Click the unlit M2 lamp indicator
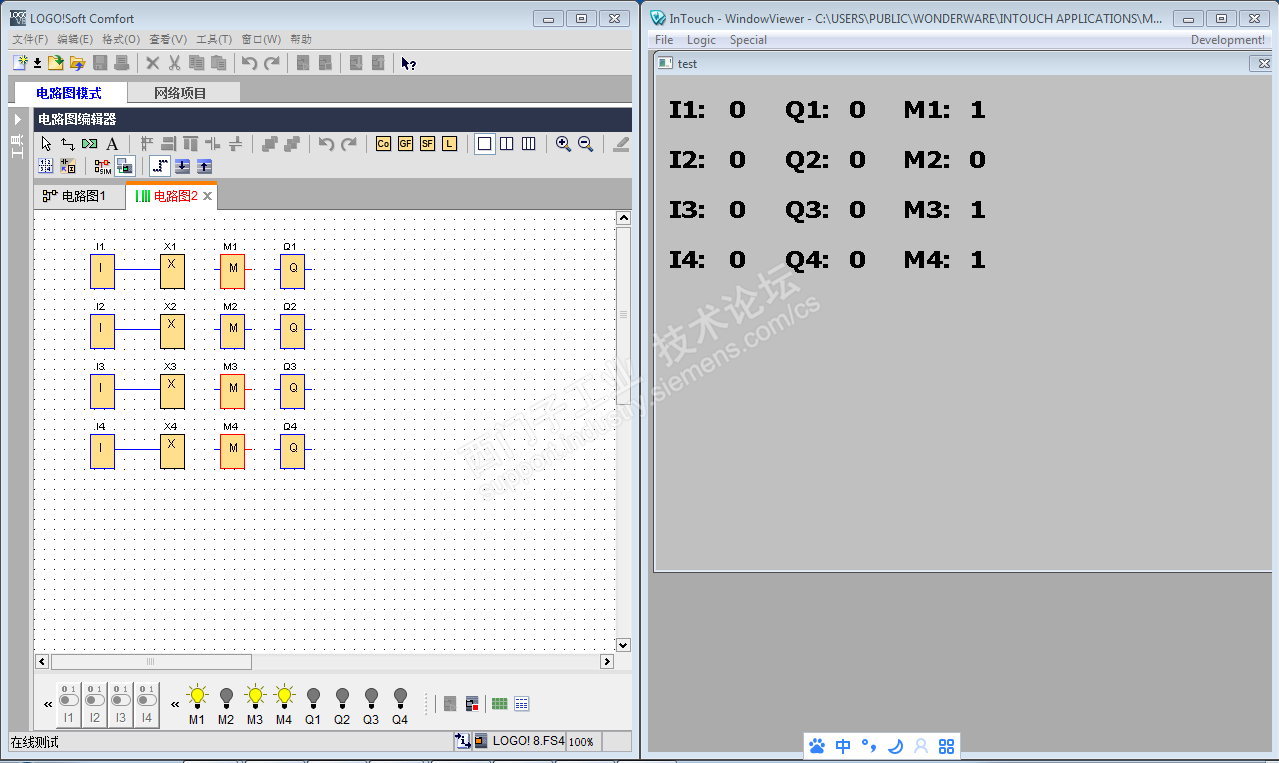The height and width of the screenshot is (763, 1279). (x=226, y=697)
